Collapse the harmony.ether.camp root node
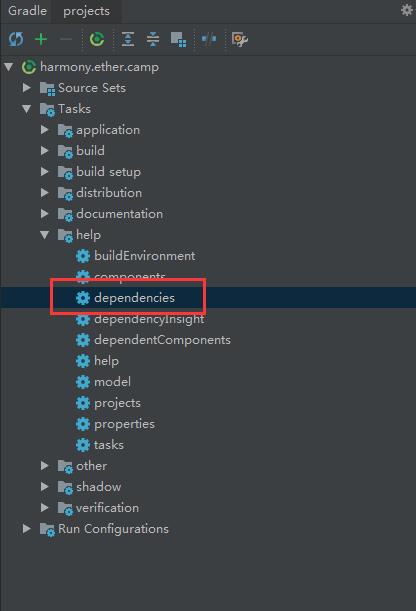The width and height of the screenshot is (416, 611). [9, 67]
